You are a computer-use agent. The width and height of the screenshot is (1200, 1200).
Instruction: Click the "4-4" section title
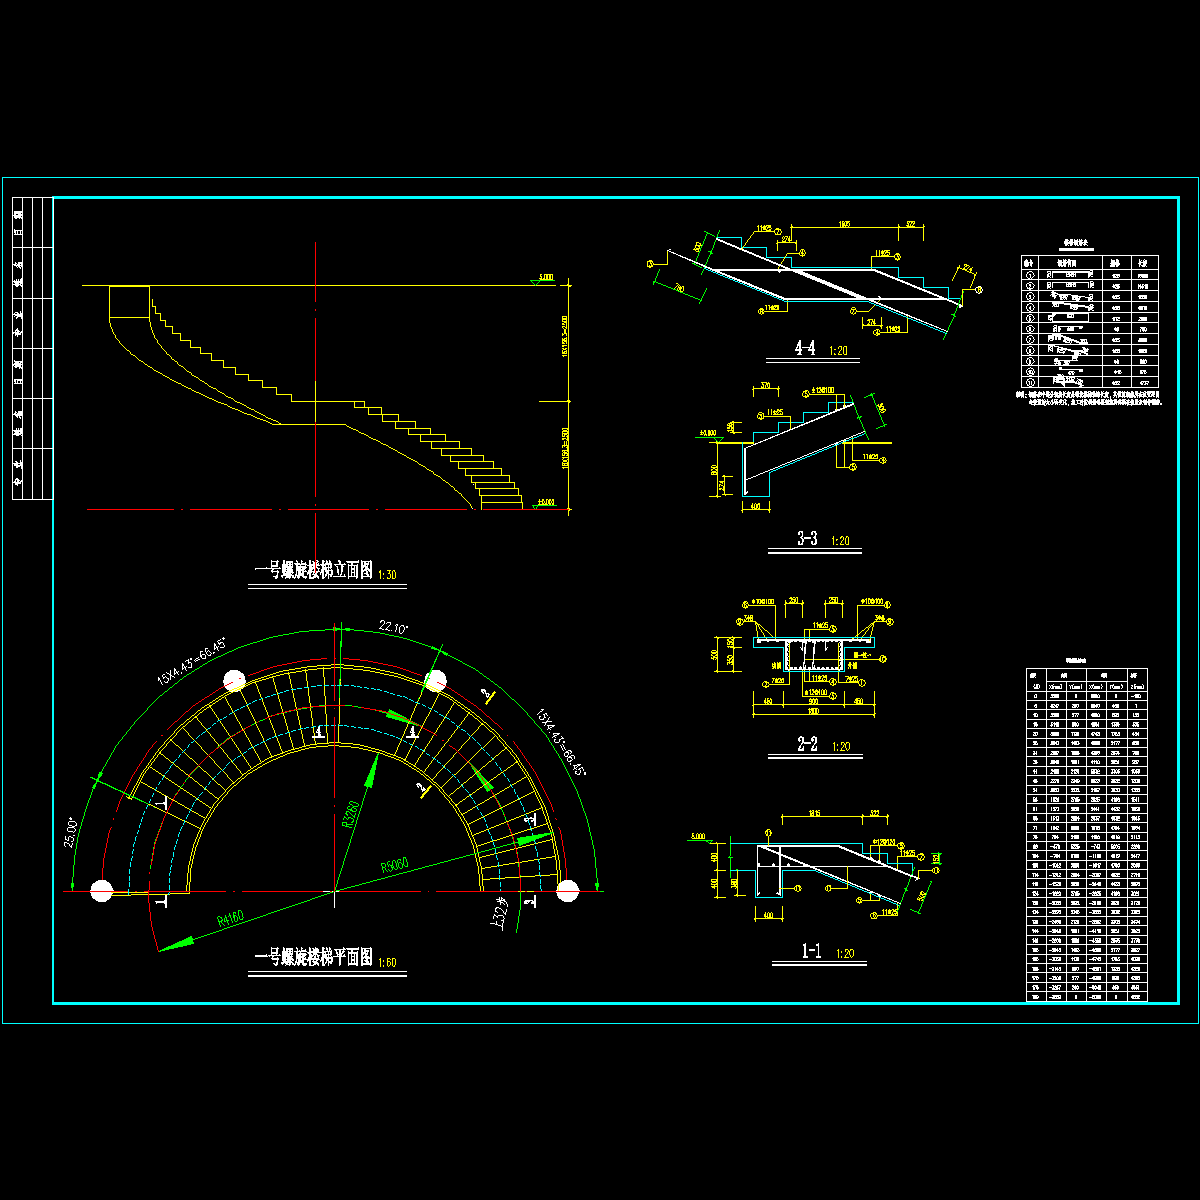(x=805, y=348)
